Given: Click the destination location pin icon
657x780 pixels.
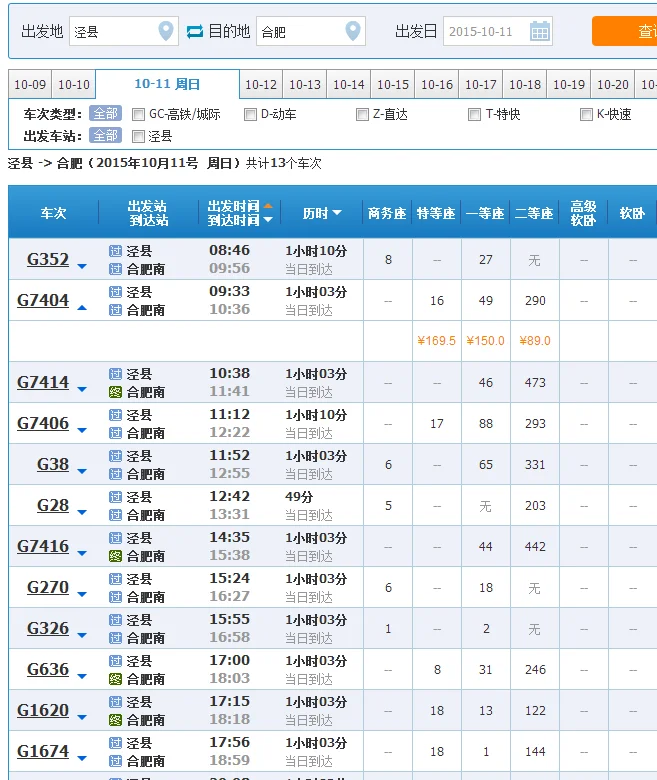Looking at the screenshot, I should pyautogui.click(x=353, y=31).
